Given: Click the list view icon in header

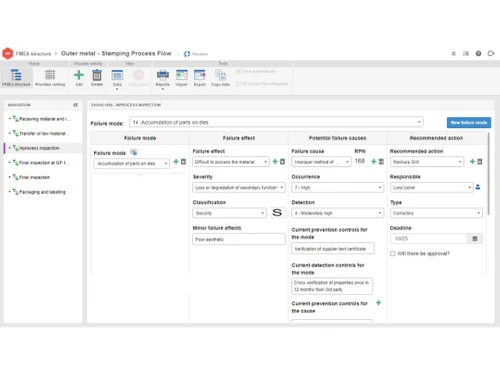Looking at the screenshot, I should tap(466, 53).
